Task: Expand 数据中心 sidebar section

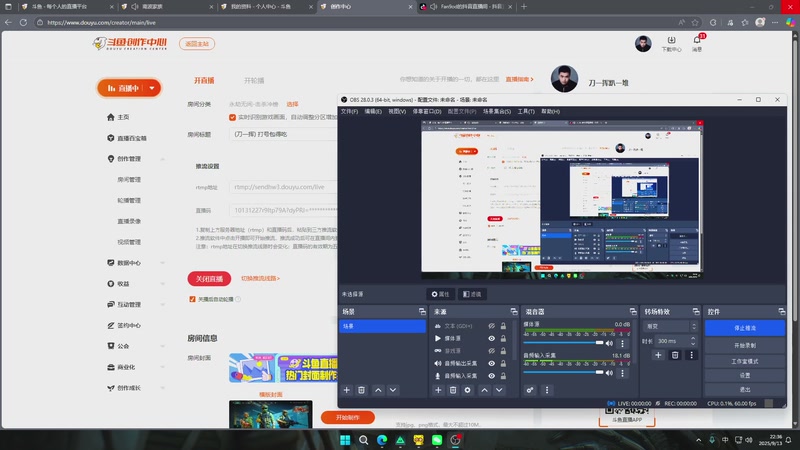Action: 162,263
